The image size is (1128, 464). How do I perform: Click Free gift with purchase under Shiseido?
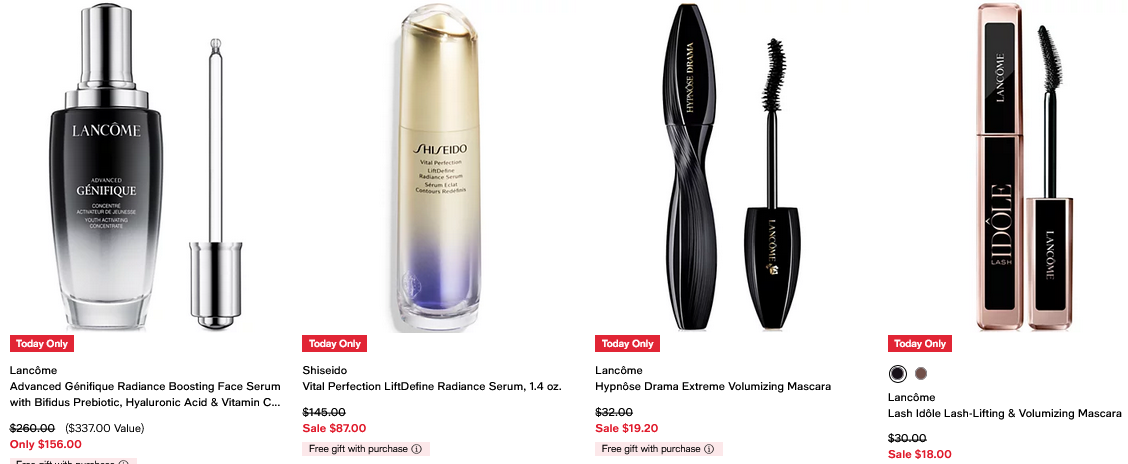[358, 449]
